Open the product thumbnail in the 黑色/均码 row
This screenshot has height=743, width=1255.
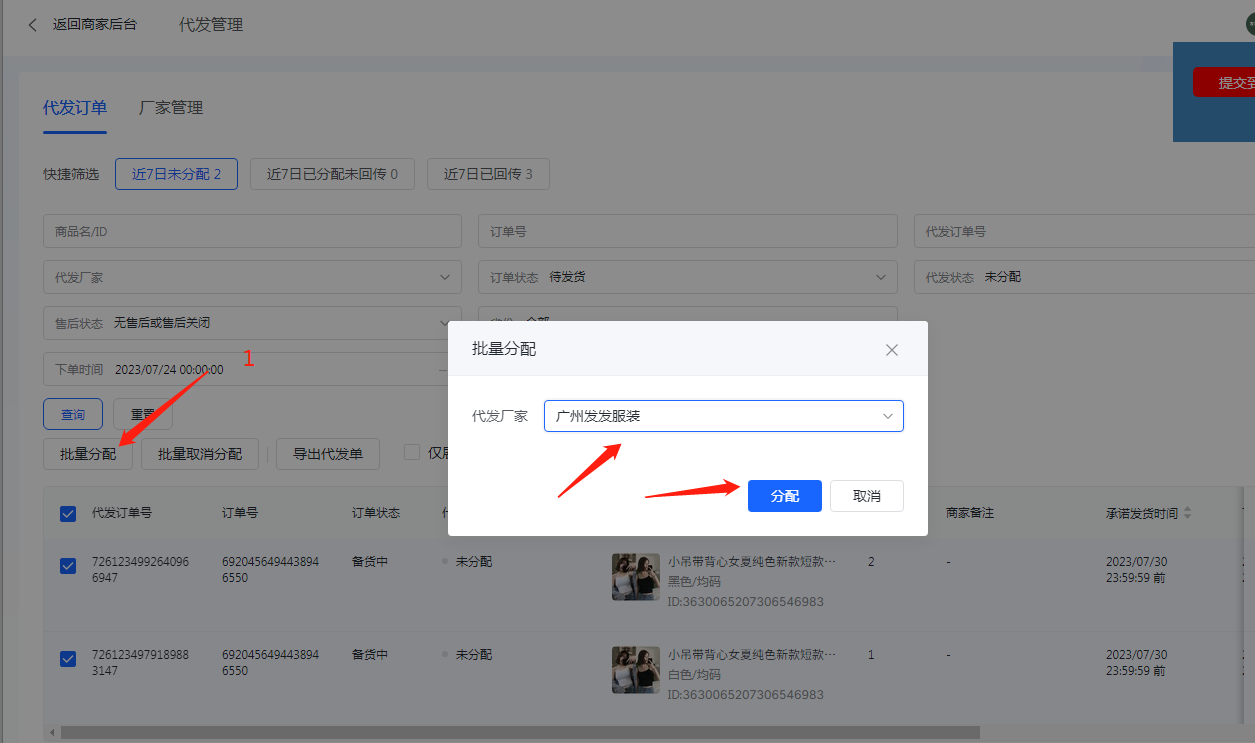[x=636, y=577]
